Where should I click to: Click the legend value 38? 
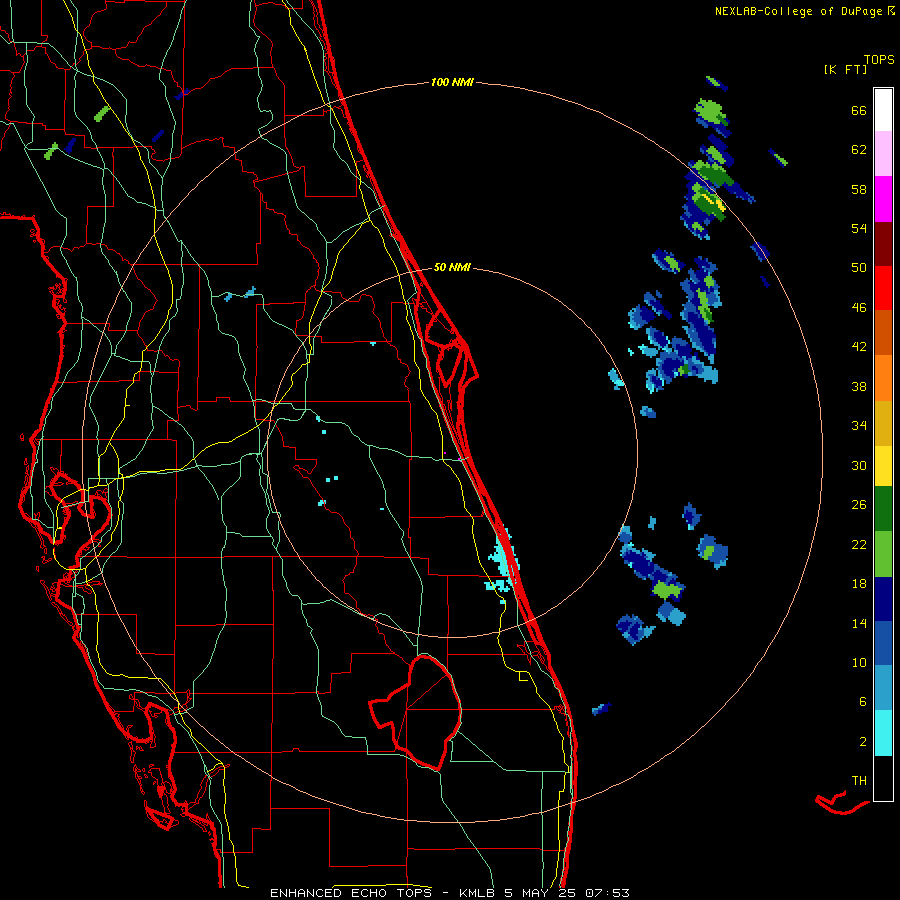click(859, 387)
